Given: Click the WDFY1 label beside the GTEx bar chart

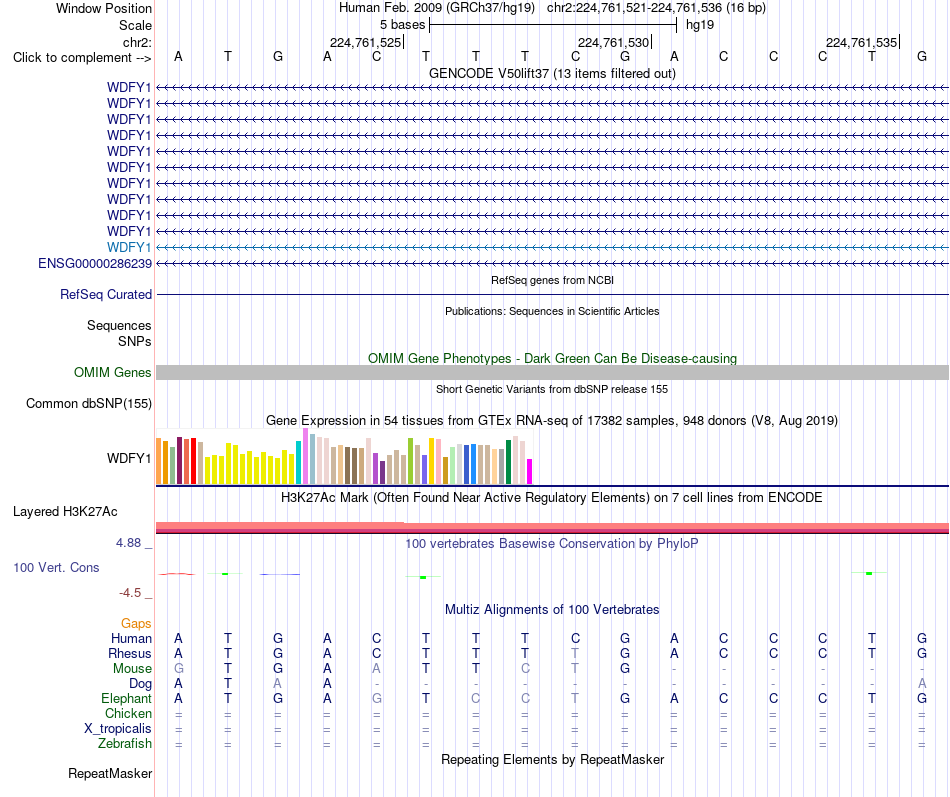Looking at the screenshot, I should (129, 458).
